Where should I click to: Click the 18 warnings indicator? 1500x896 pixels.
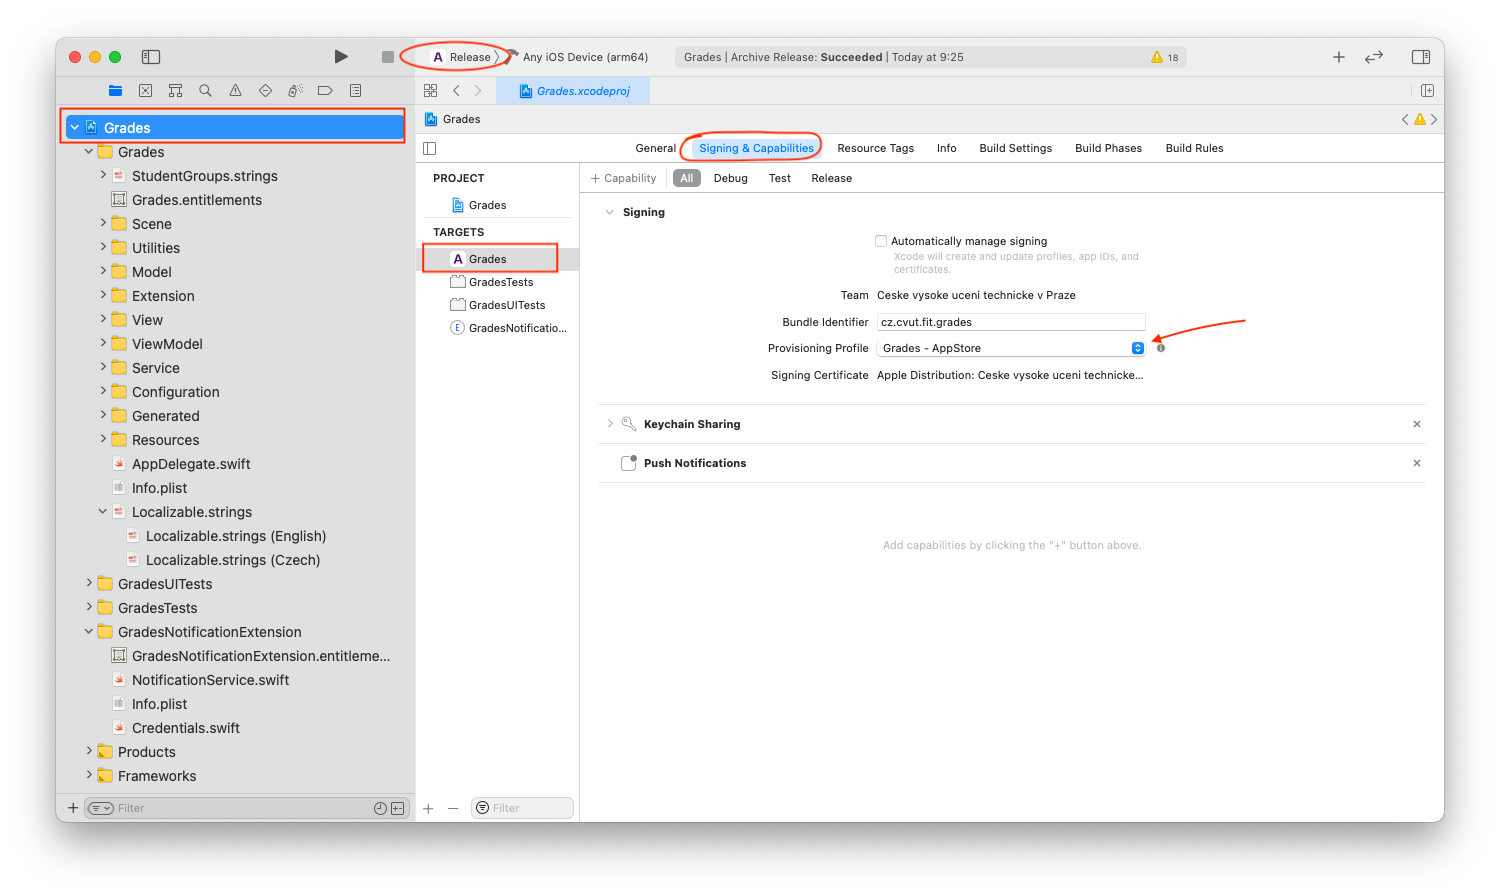pyautogui.click(x=1165, y=57)
